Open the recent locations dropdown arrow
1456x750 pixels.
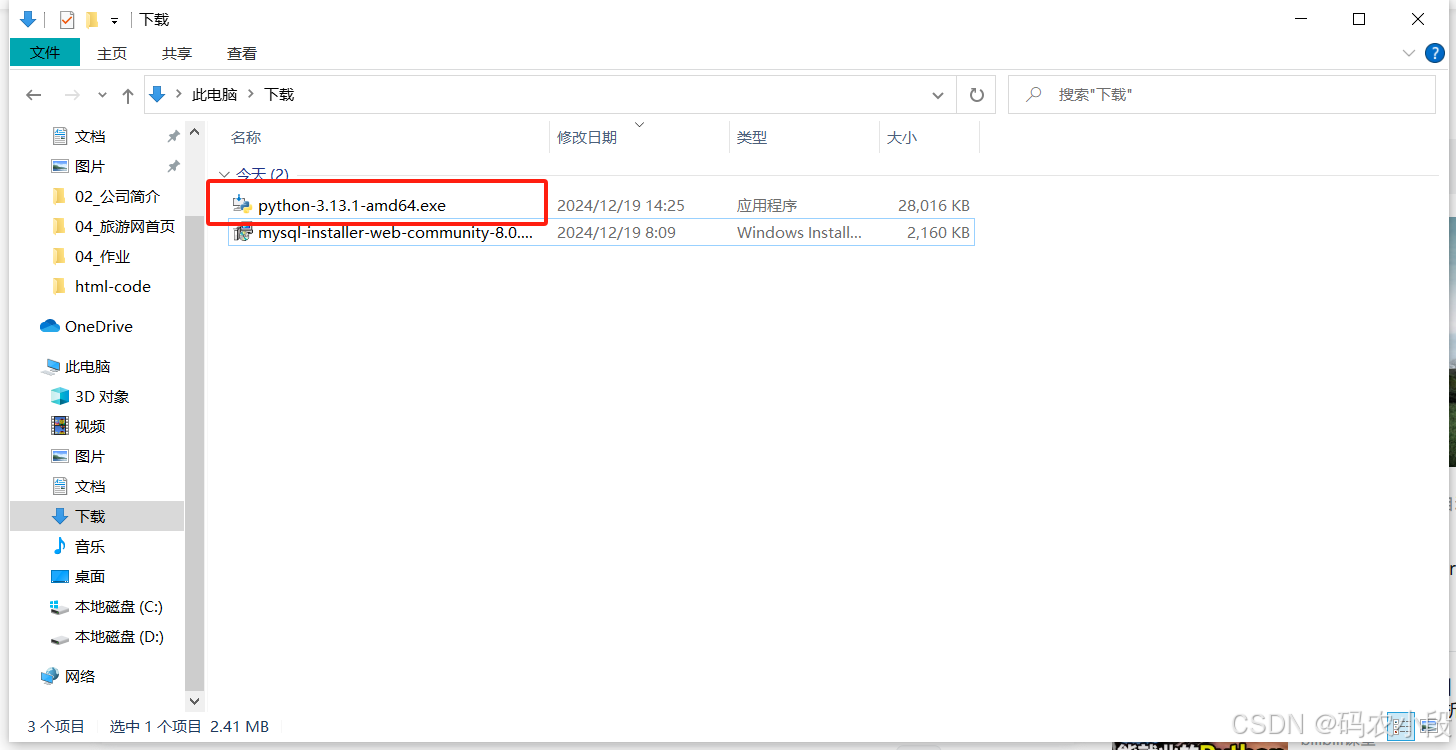[102, 95]
